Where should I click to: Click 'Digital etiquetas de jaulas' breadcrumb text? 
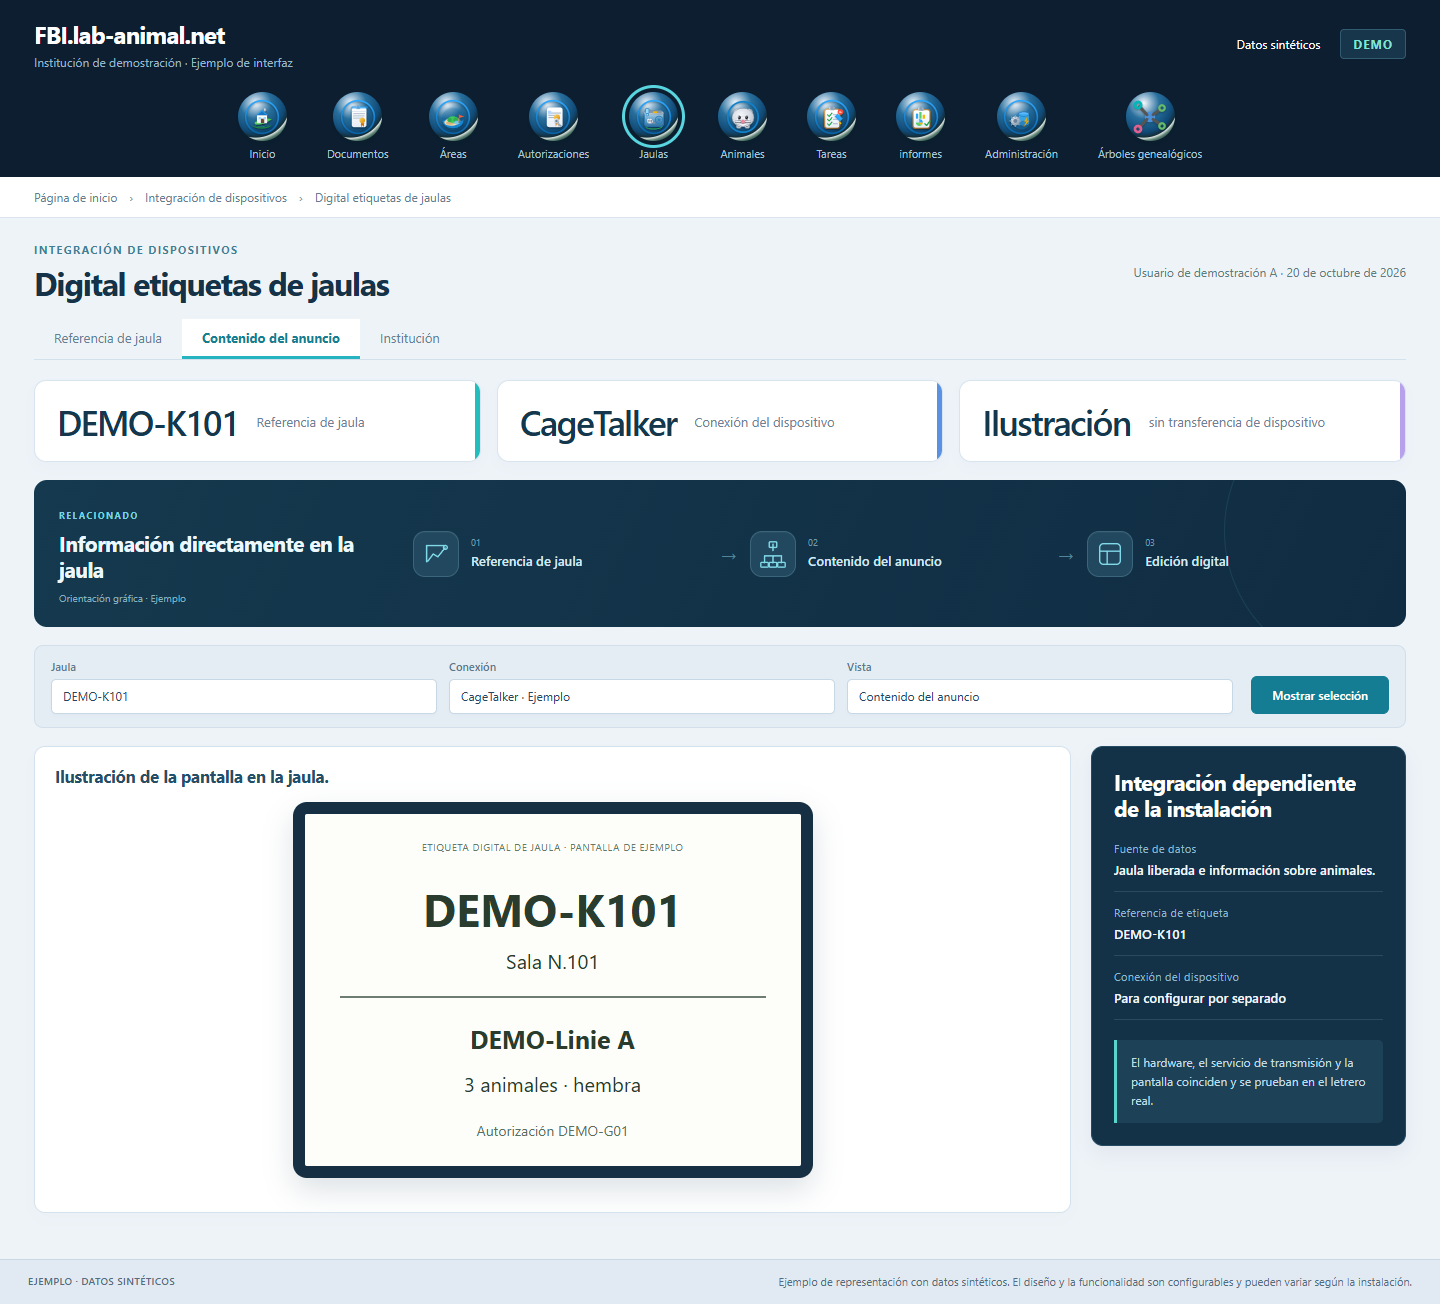click(x=383, y=198)
